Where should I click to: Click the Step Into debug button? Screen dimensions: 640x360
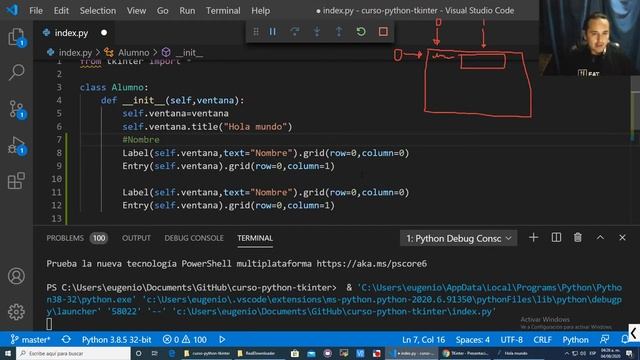click(317, 31)
